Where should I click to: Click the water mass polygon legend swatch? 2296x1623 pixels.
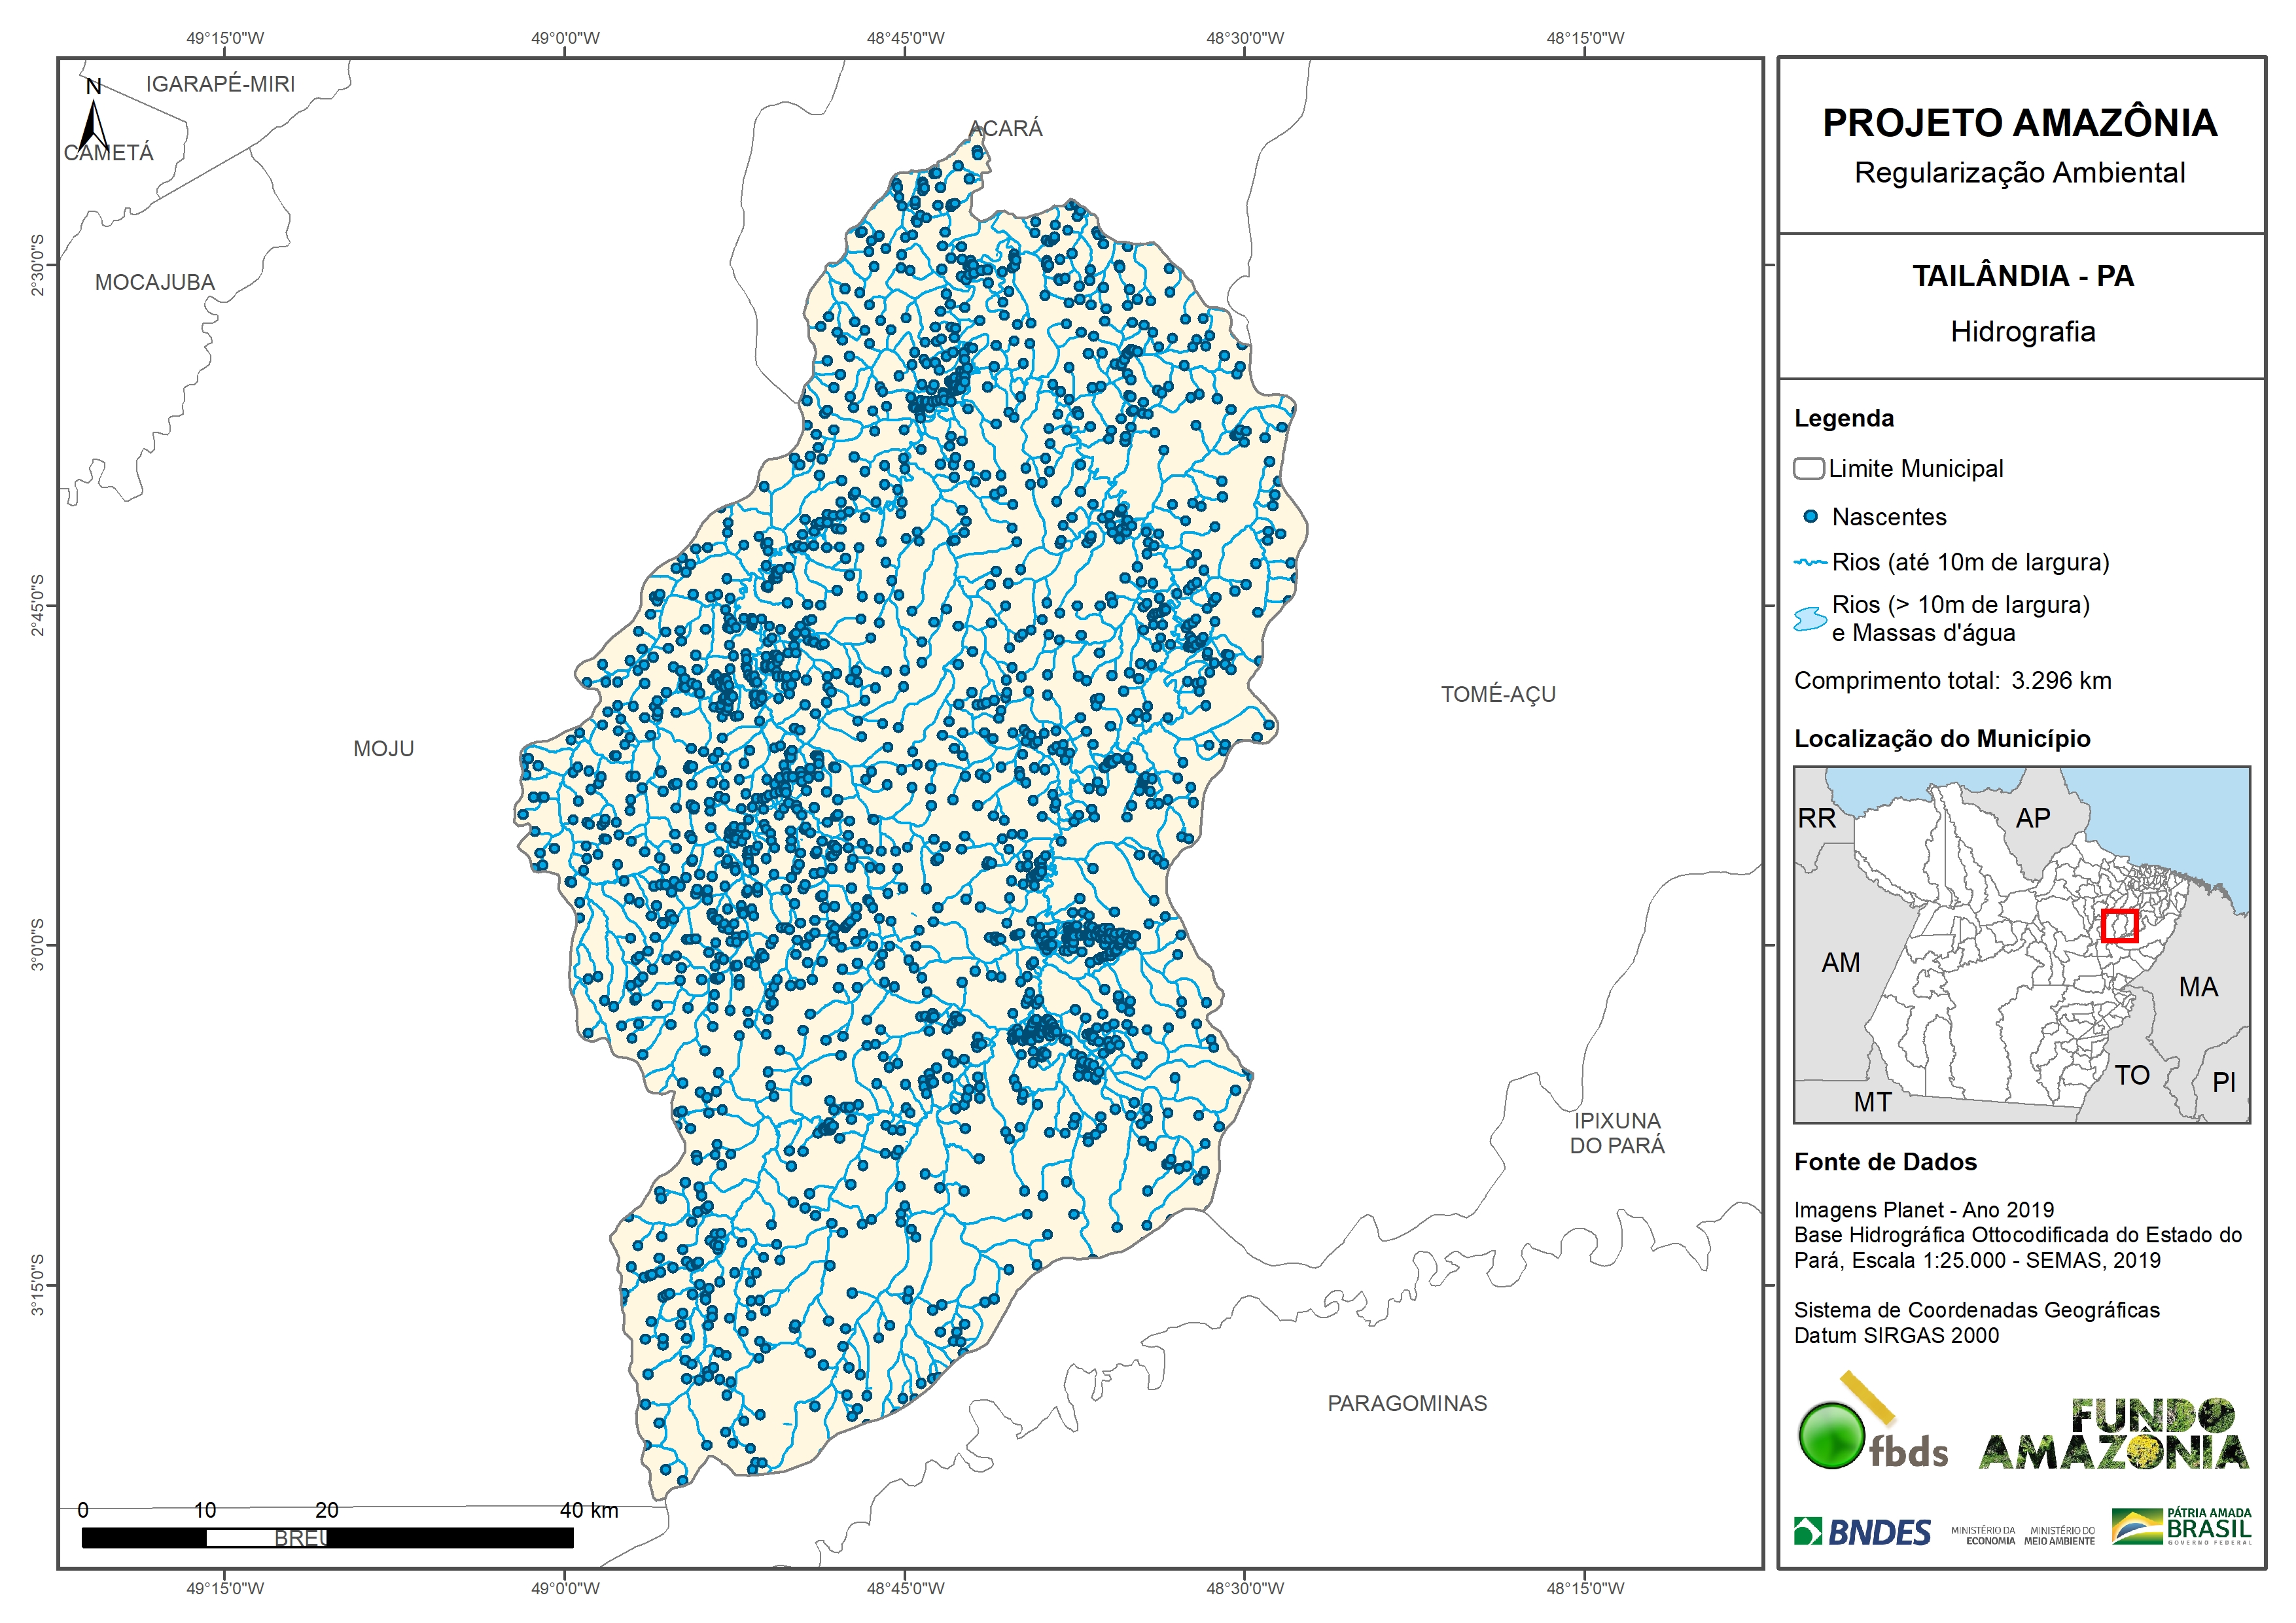tap(1810, 619)
